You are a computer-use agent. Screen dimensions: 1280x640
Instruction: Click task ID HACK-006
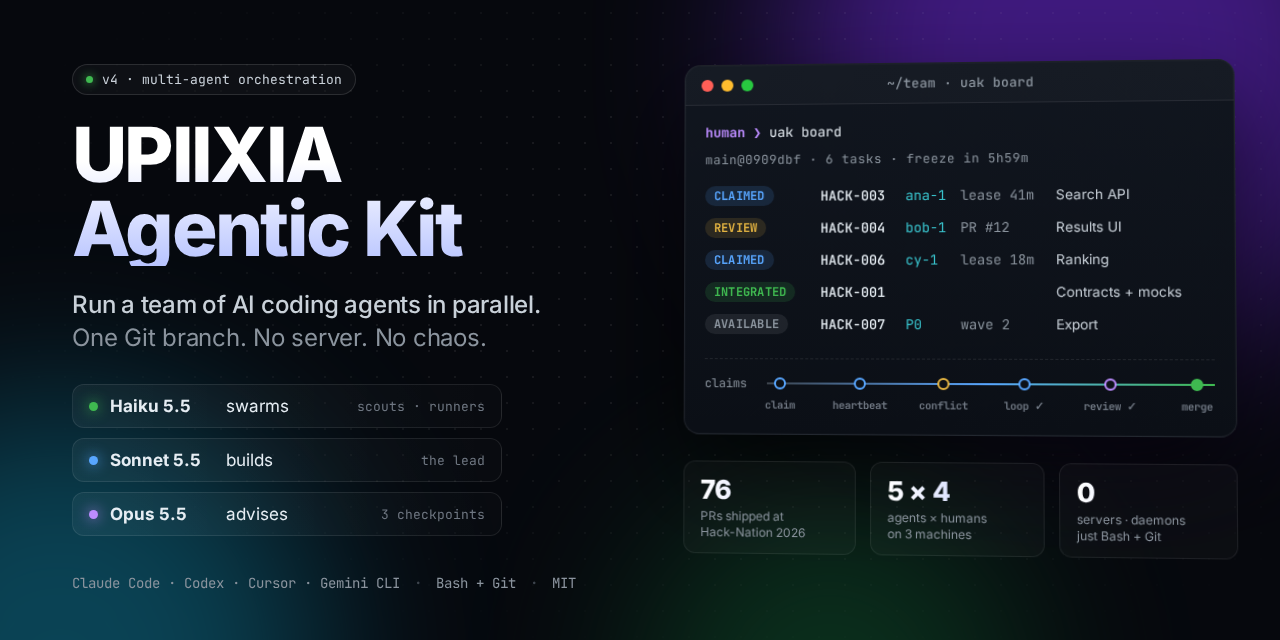tap(853, 260)
